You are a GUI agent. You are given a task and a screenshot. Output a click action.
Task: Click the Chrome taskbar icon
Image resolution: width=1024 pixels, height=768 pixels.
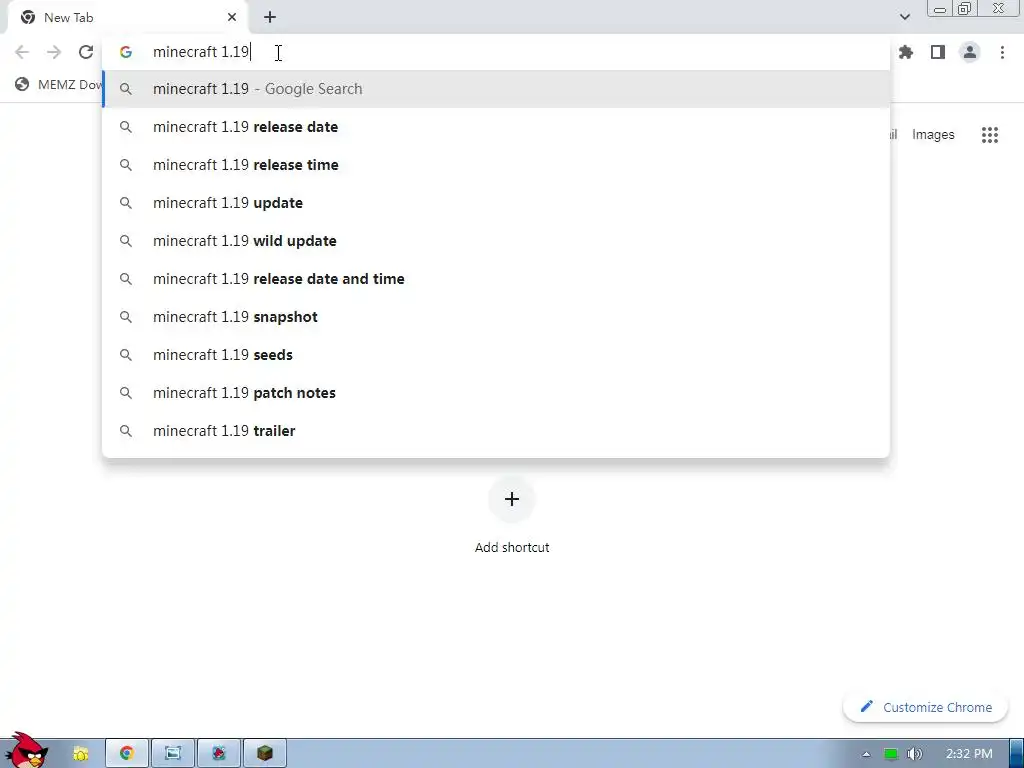tap(127, 754)
